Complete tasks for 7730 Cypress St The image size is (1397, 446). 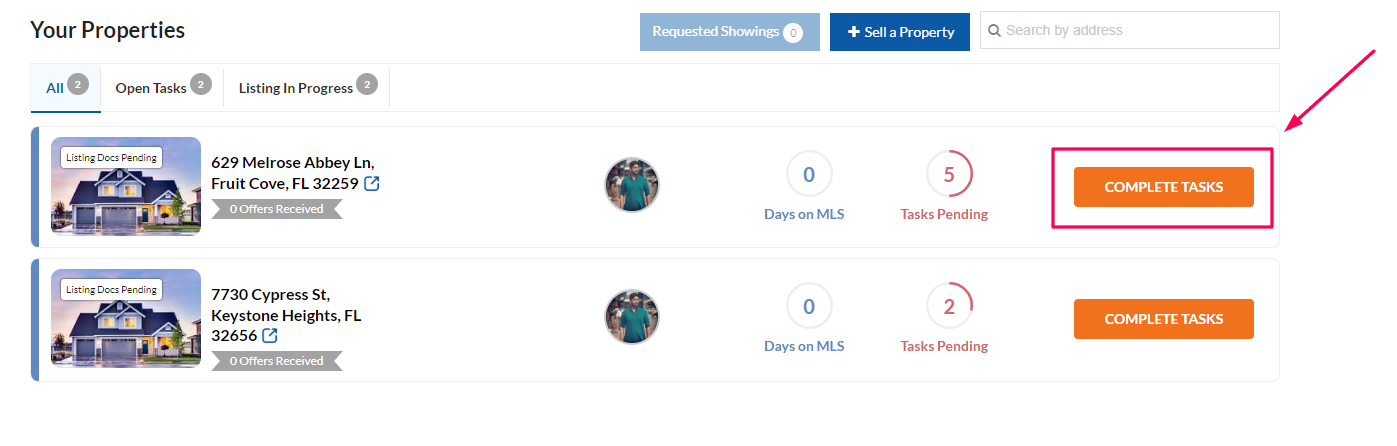(1163, 319)
